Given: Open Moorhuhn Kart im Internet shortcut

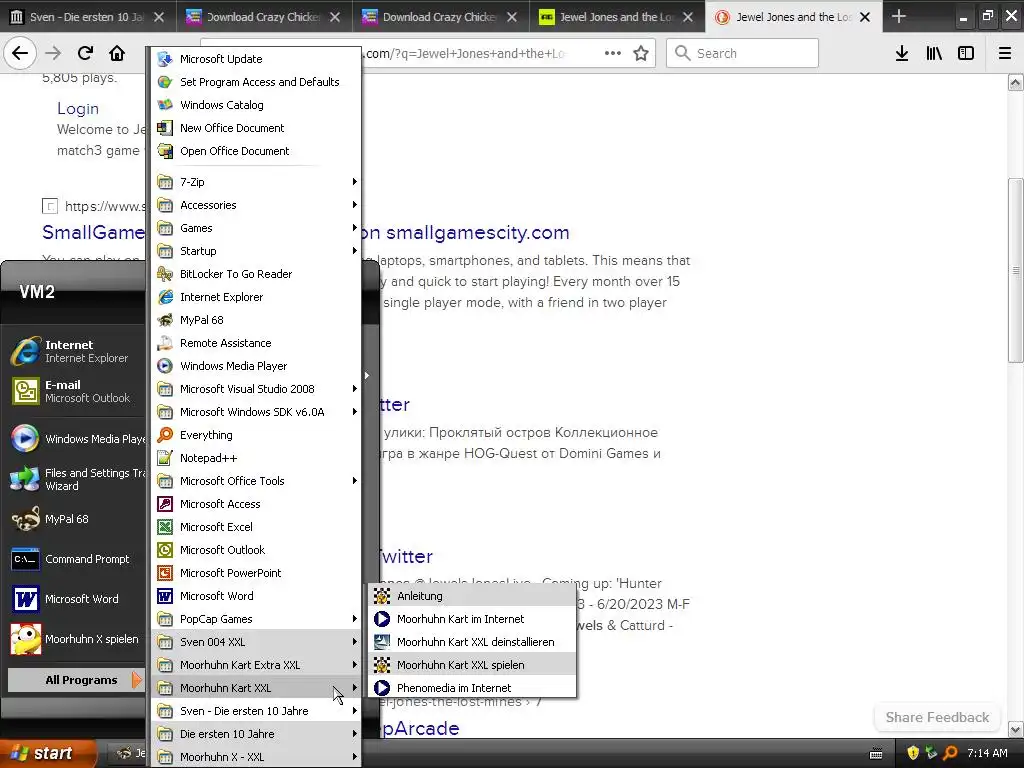Looking at the screenshot, I should [472, 619].
